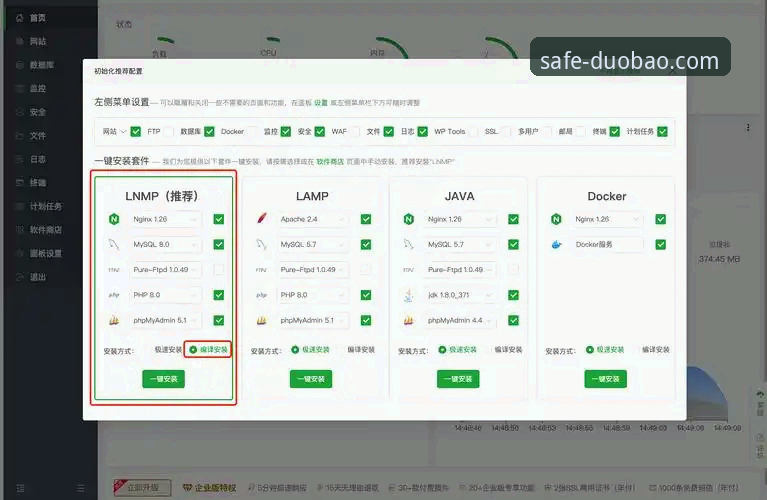This screenshot has width=767, height=500.
Task: Open PHP 8.0 version dropdown in LNMP
Action: coord(165,295)
